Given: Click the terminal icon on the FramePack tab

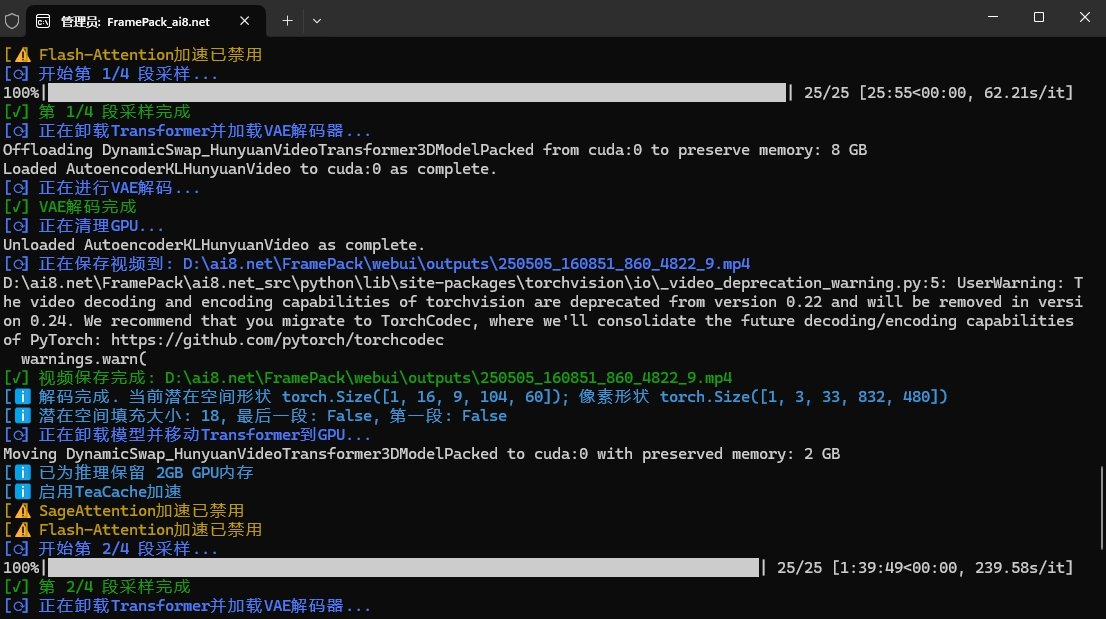Looking at the screenshot, I should pyautogui.click(x=43, y=20).
